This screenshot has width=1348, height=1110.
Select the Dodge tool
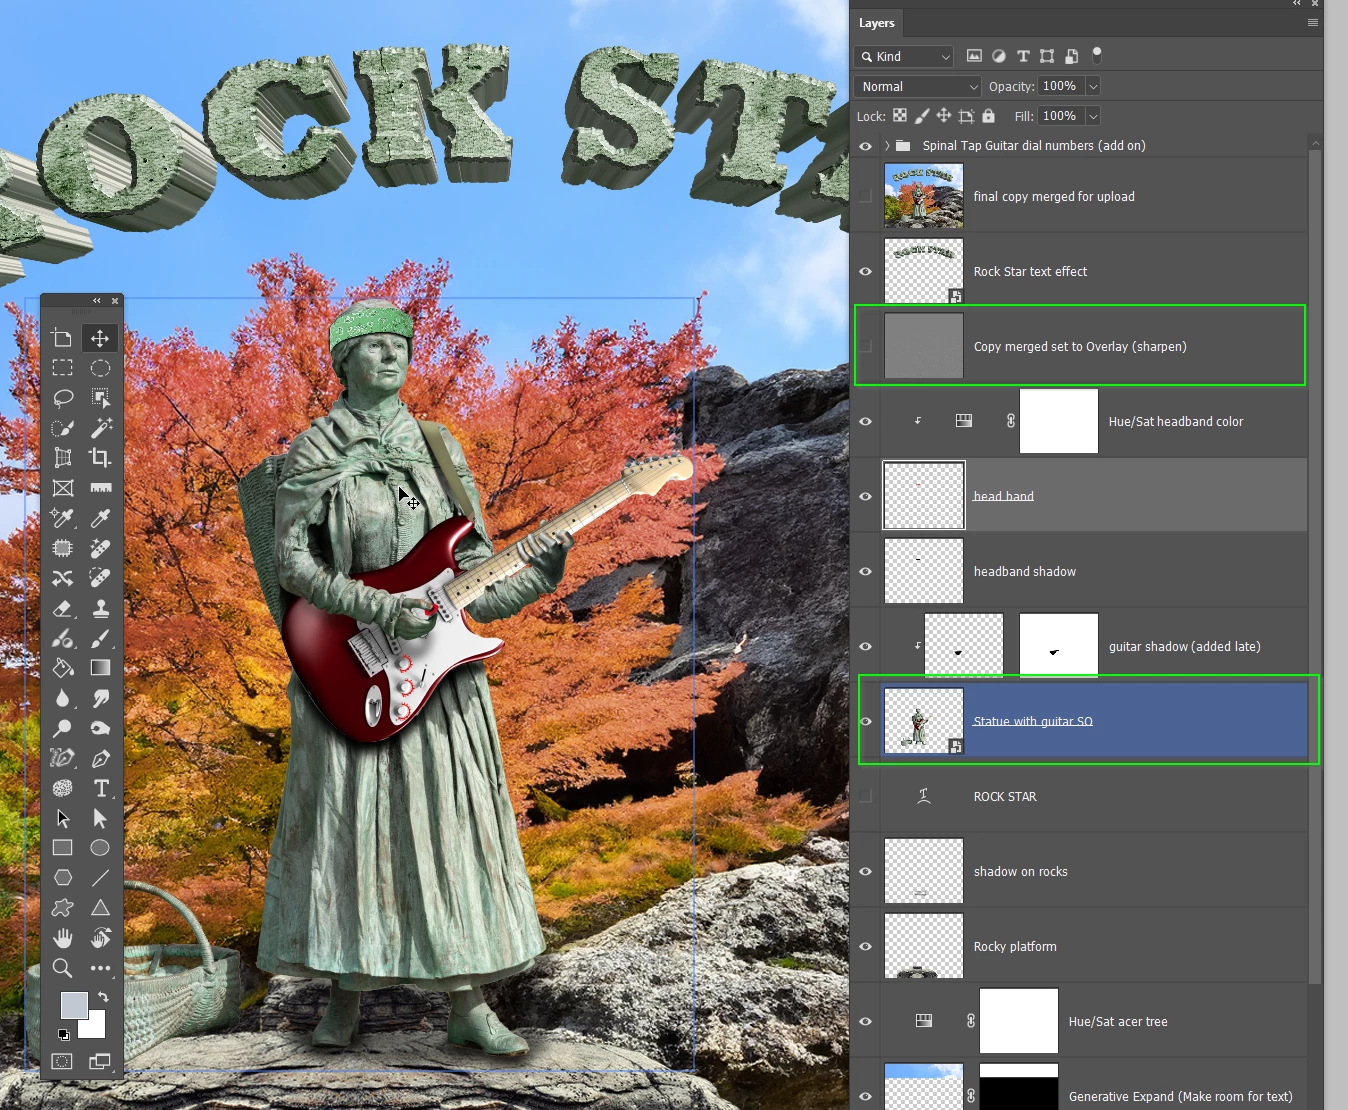pyautogui.click(x=62, y=728)
